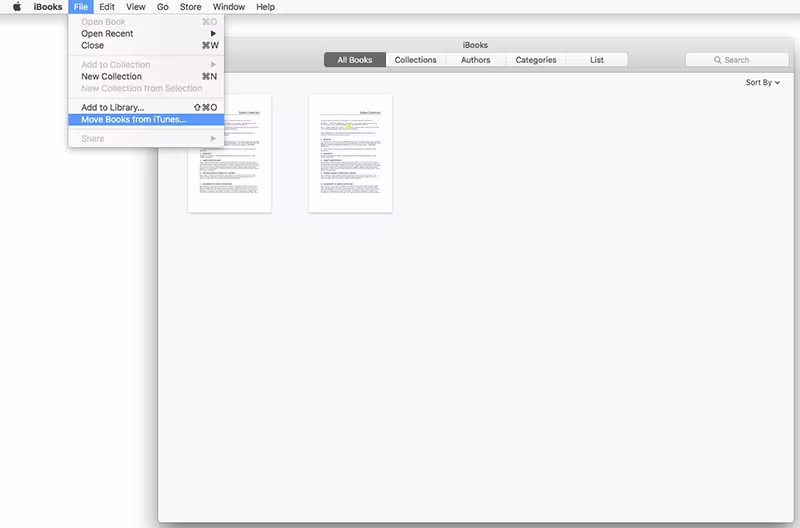Switch to List view tab

coord(596,60)
